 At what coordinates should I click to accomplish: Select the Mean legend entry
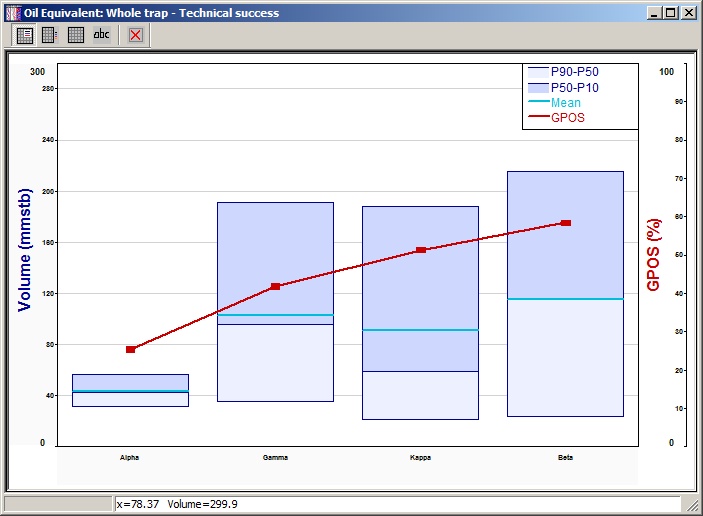[565, 102]
